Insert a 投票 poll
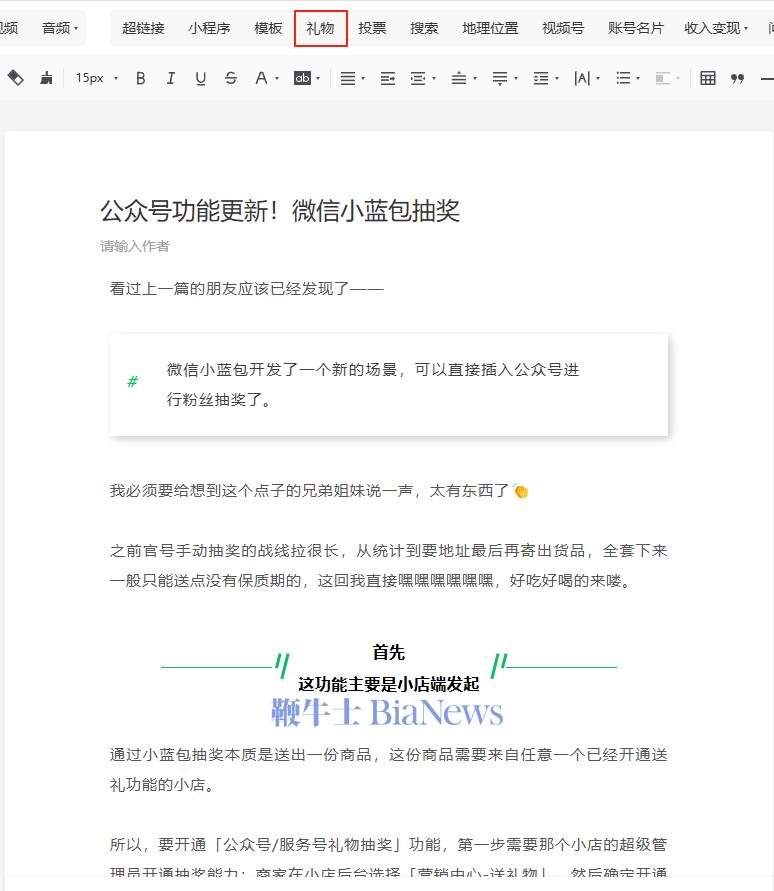Screen dimensions: 774x891 pyautogui.click(x=372, y=28)
